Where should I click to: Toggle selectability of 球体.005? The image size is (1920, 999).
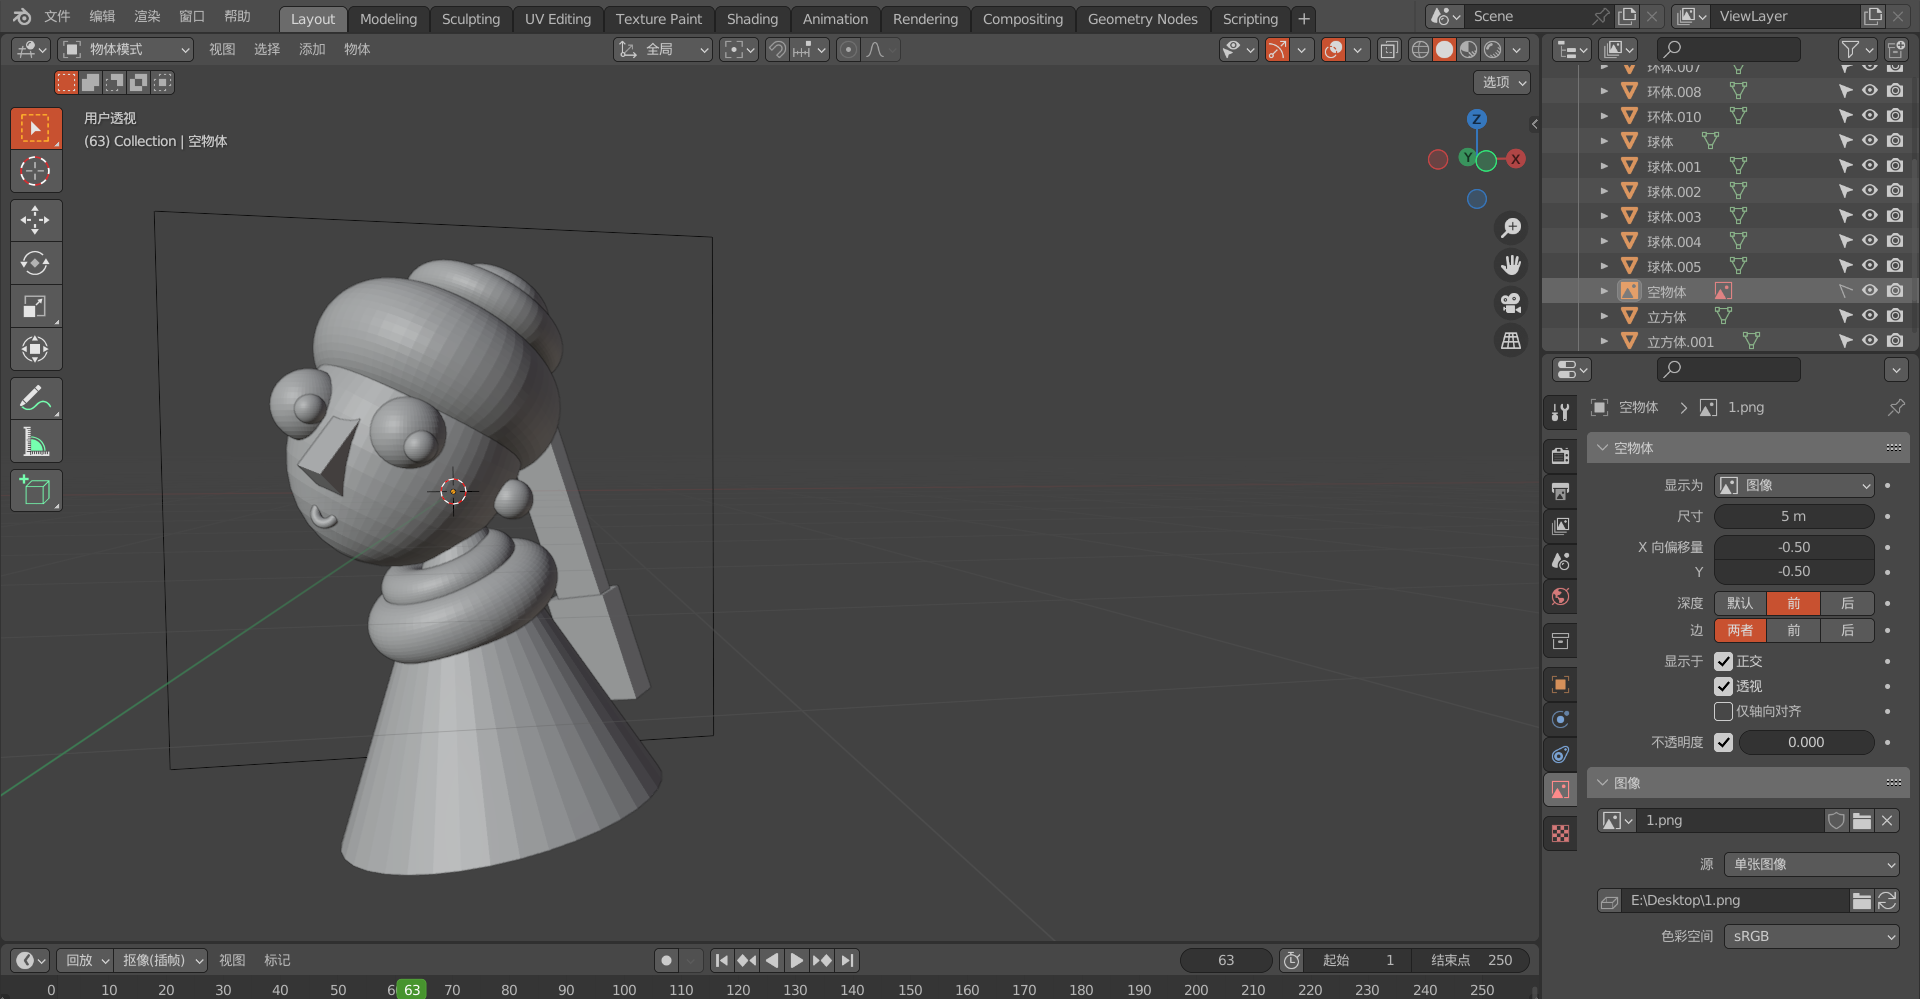(1845, 266)
